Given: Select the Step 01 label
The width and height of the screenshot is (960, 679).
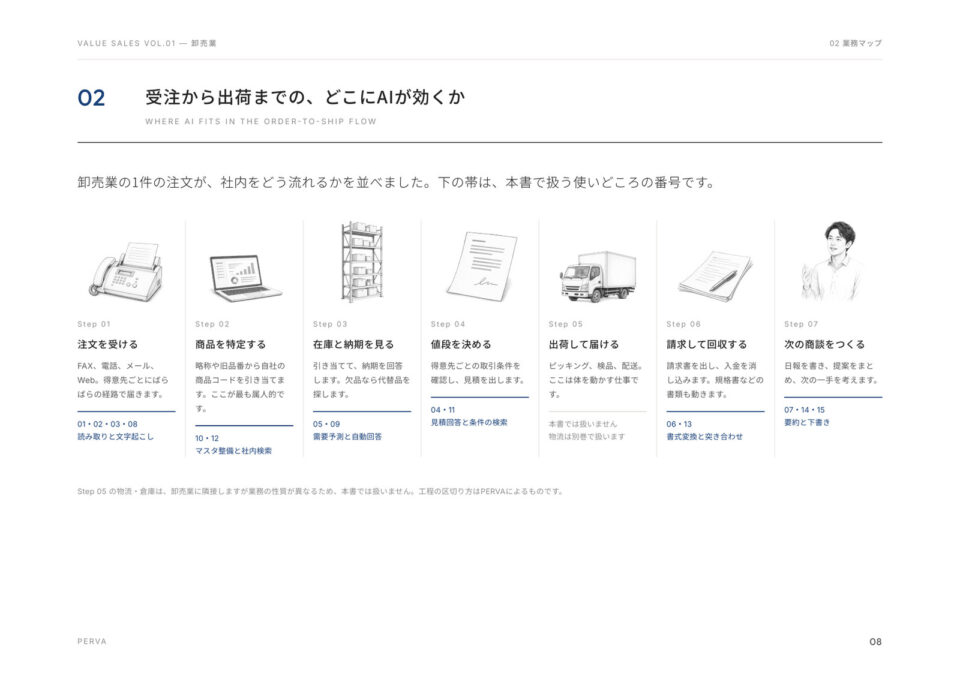Looking at the screenshot, I should 94,324.
